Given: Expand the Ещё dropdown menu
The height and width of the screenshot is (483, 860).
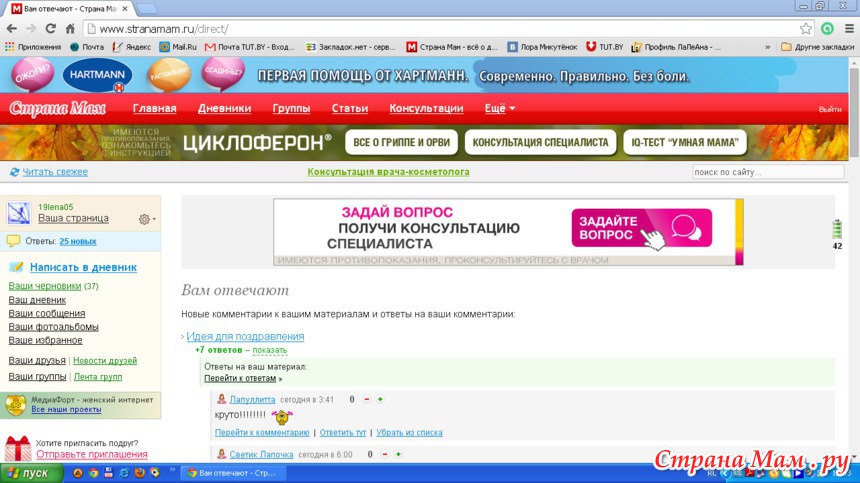Looking at the screenshot, I should [x=500, y=109].
